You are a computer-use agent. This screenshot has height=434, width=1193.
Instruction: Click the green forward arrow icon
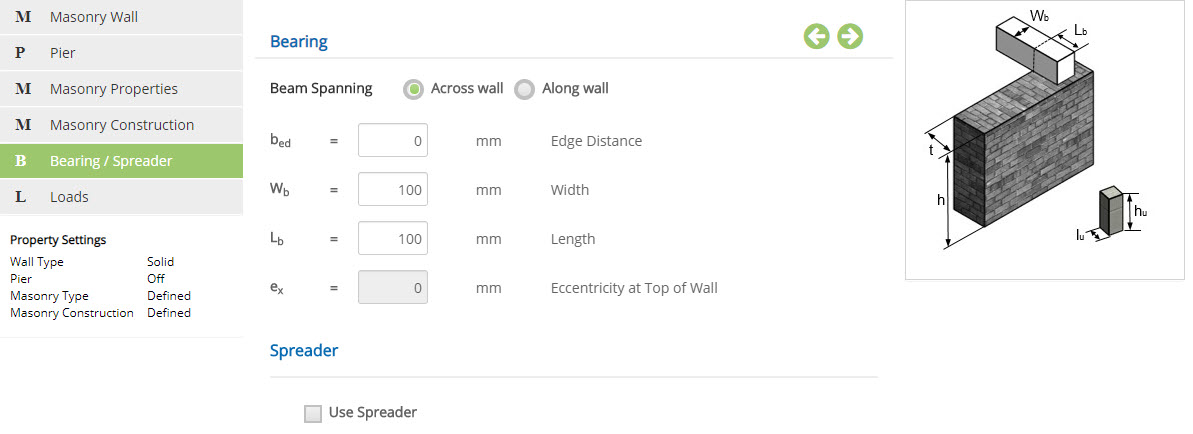point(850,37)
